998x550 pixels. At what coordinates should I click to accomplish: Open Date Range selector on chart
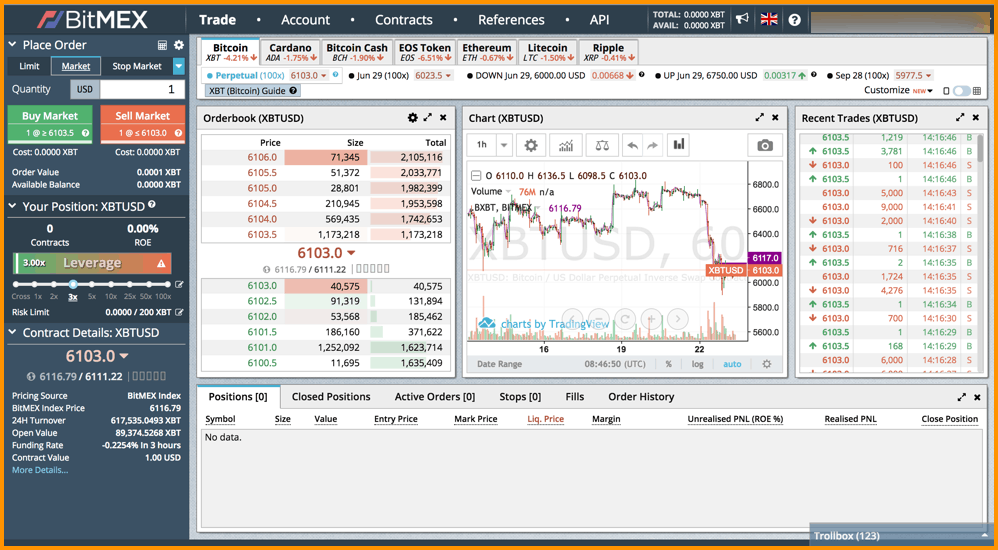[x=500, y=364]
